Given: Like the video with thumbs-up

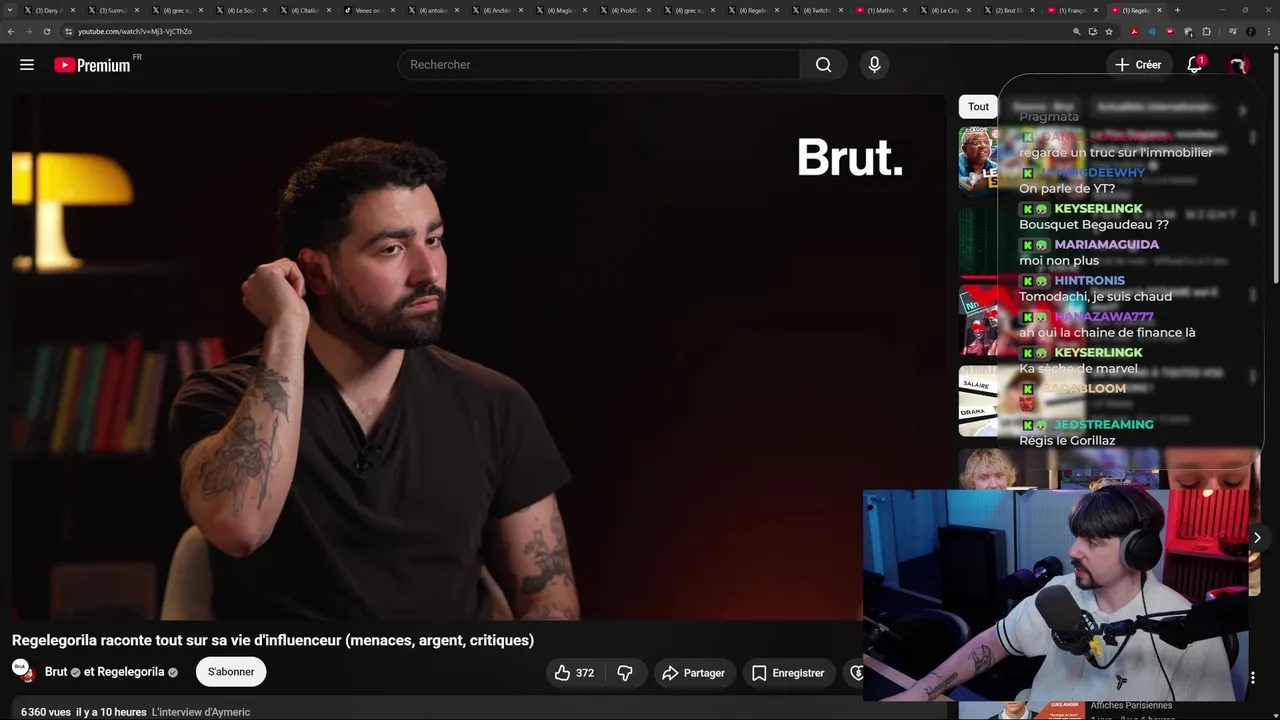Looking at the screenshot, I should [x=574, y=673].
